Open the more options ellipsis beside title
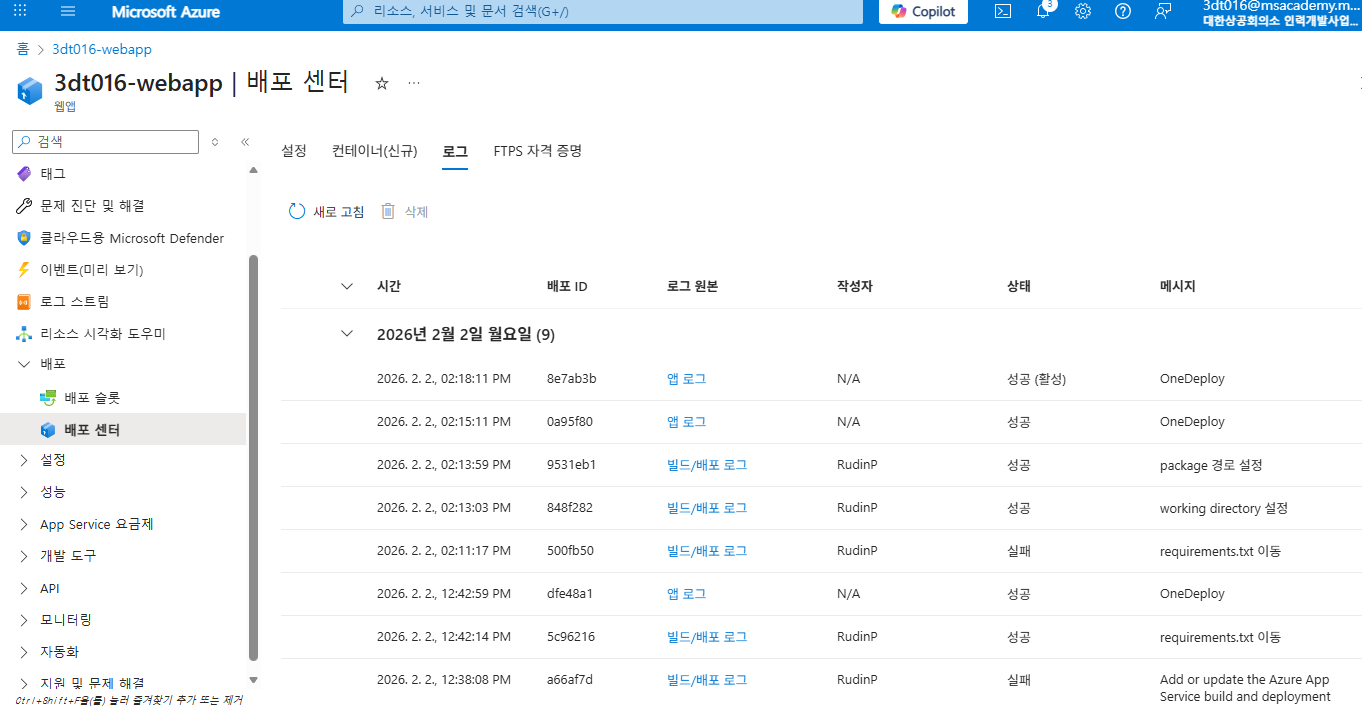The image size is (1362, 706). point(413,83)
